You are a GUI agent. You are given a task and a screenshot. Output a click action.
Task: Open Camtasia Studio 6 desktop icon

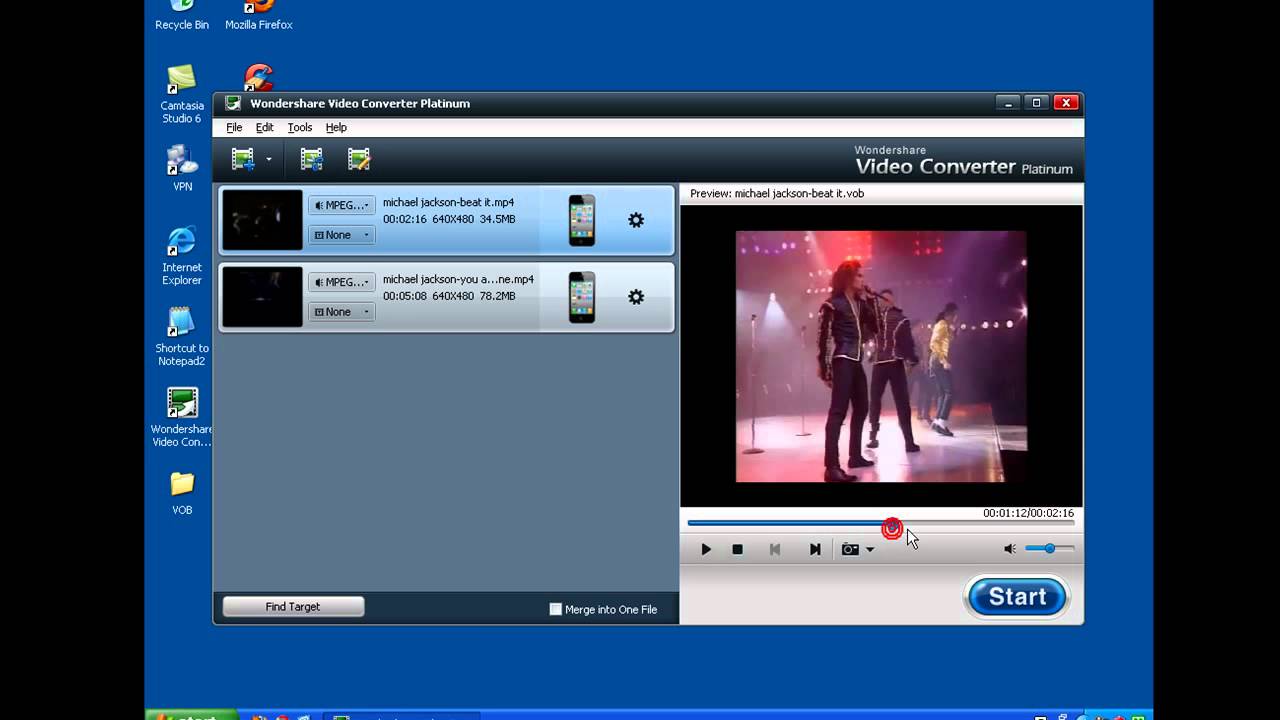(182, 94)
